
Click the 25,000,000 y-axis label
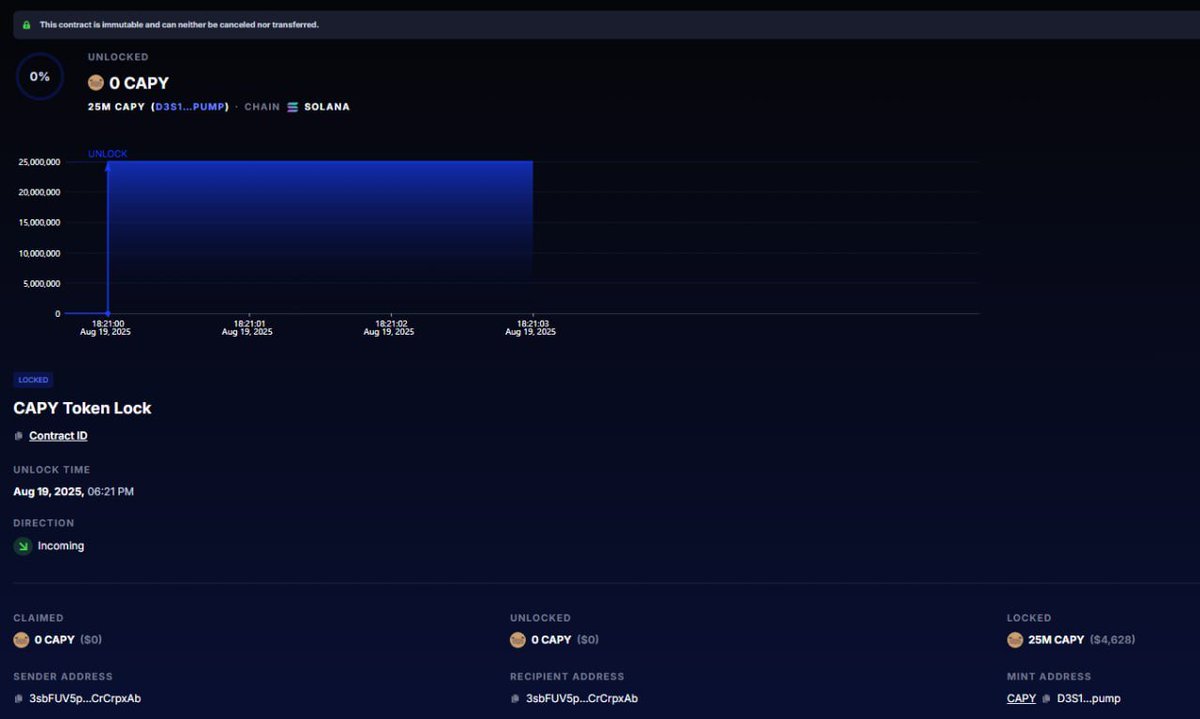38,162
